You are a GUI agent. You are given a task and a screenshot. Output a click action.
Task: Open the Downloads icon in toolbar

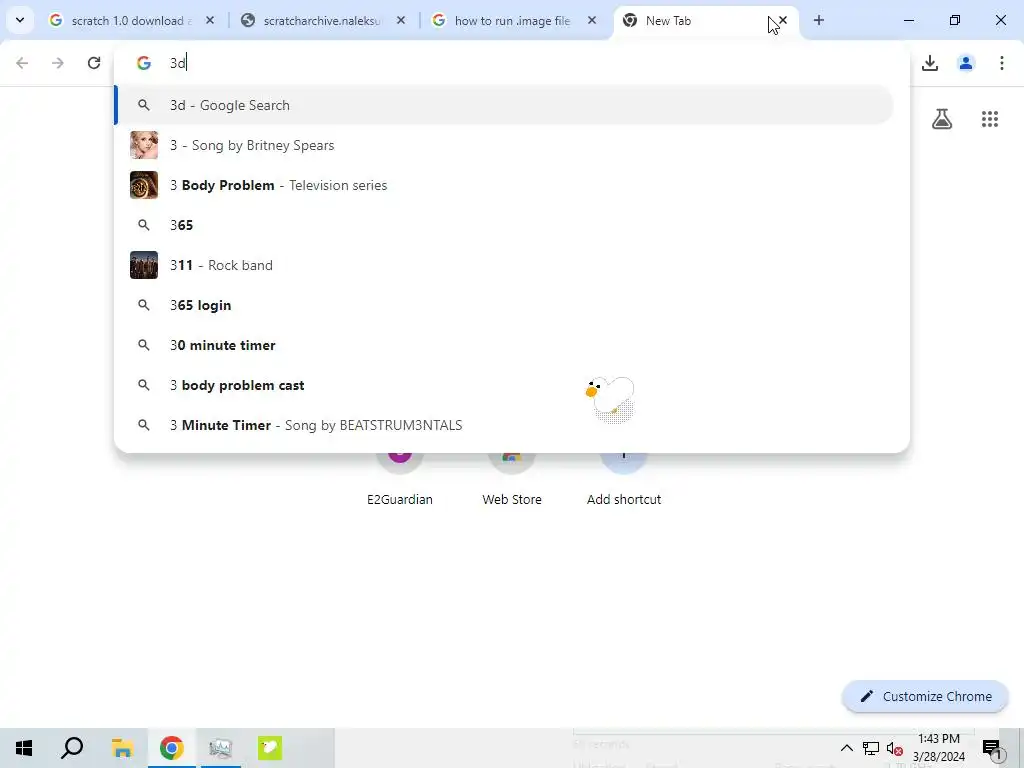[x=930, y=63]
